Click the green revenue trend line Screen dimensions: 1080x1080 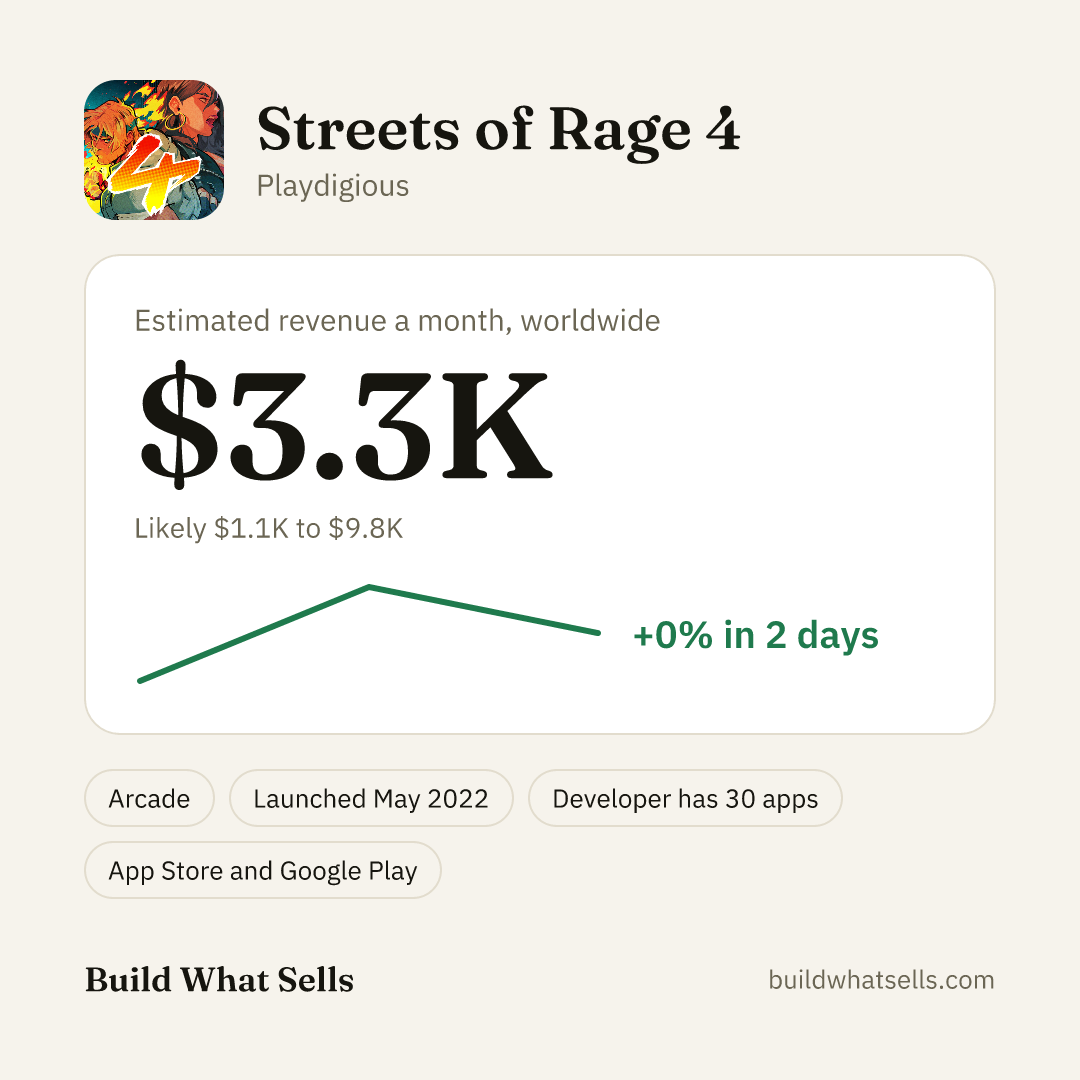(x=369, y=634)
